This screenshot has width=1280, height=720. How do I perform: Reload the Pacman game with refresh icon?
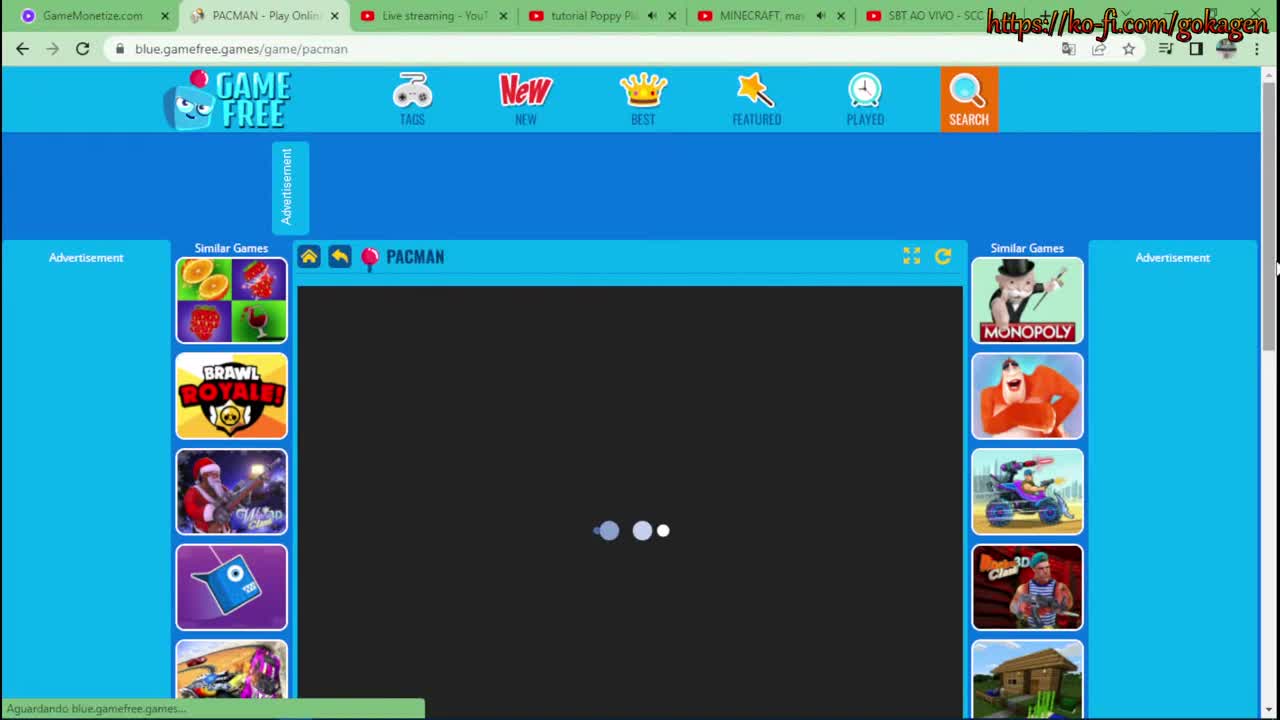(x=943, y=257)
